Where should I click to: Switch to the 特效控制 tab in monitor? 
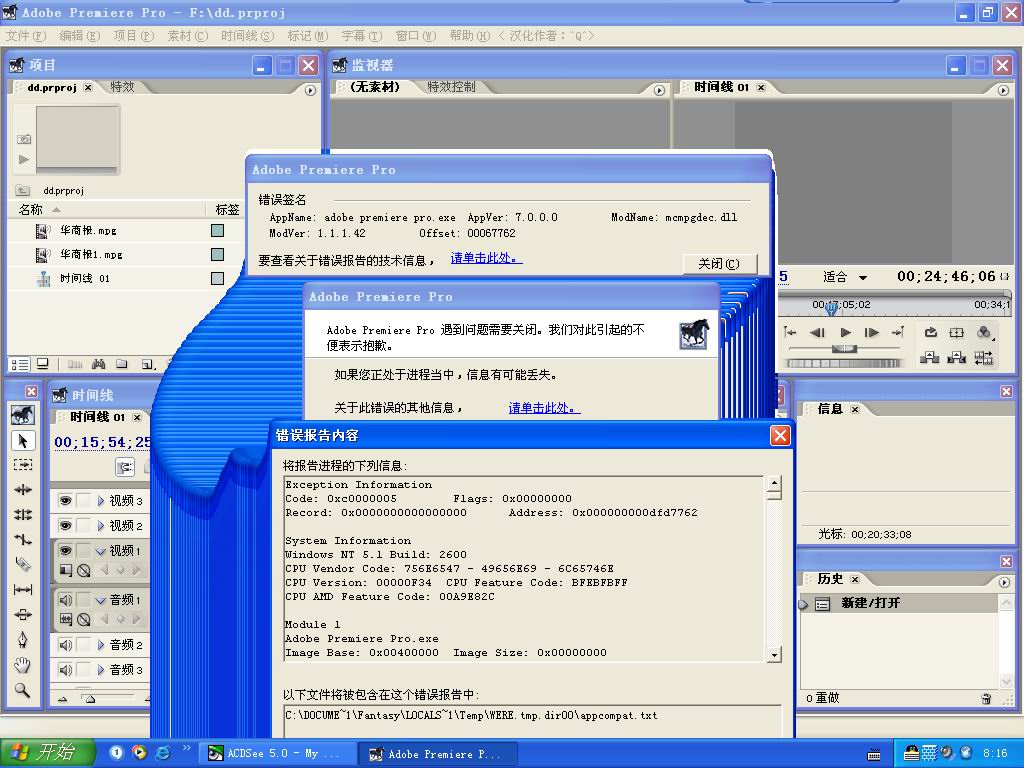pyautogui.click(x=451, y=87)
